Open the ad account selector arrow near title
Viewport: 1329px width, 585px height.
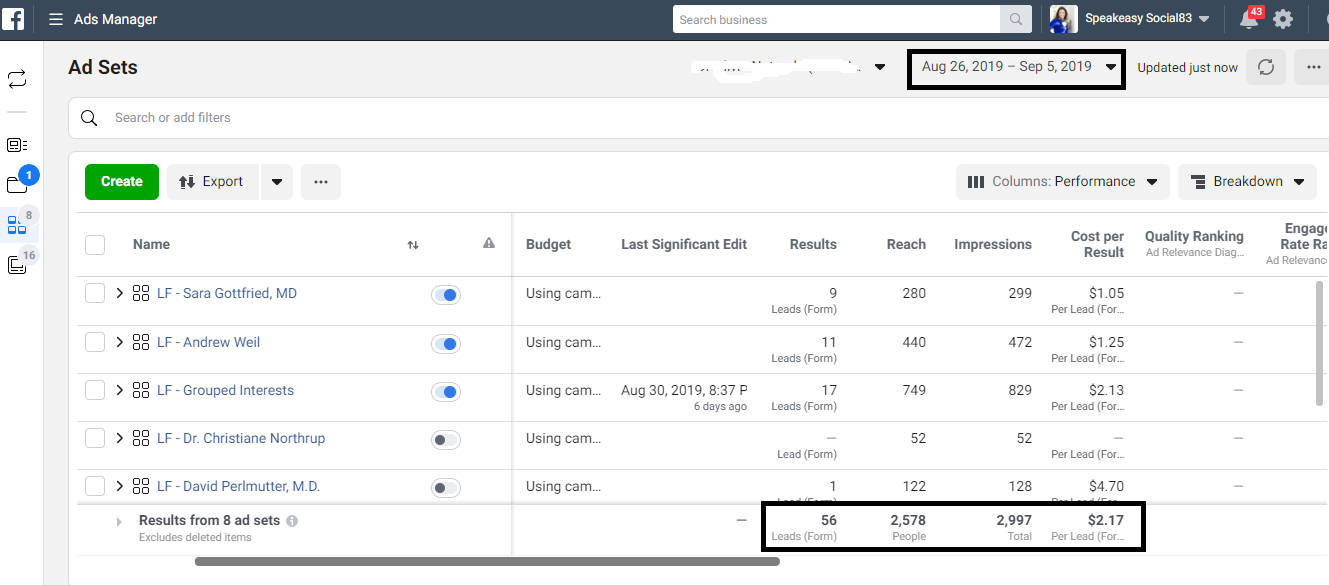point(880,68)
